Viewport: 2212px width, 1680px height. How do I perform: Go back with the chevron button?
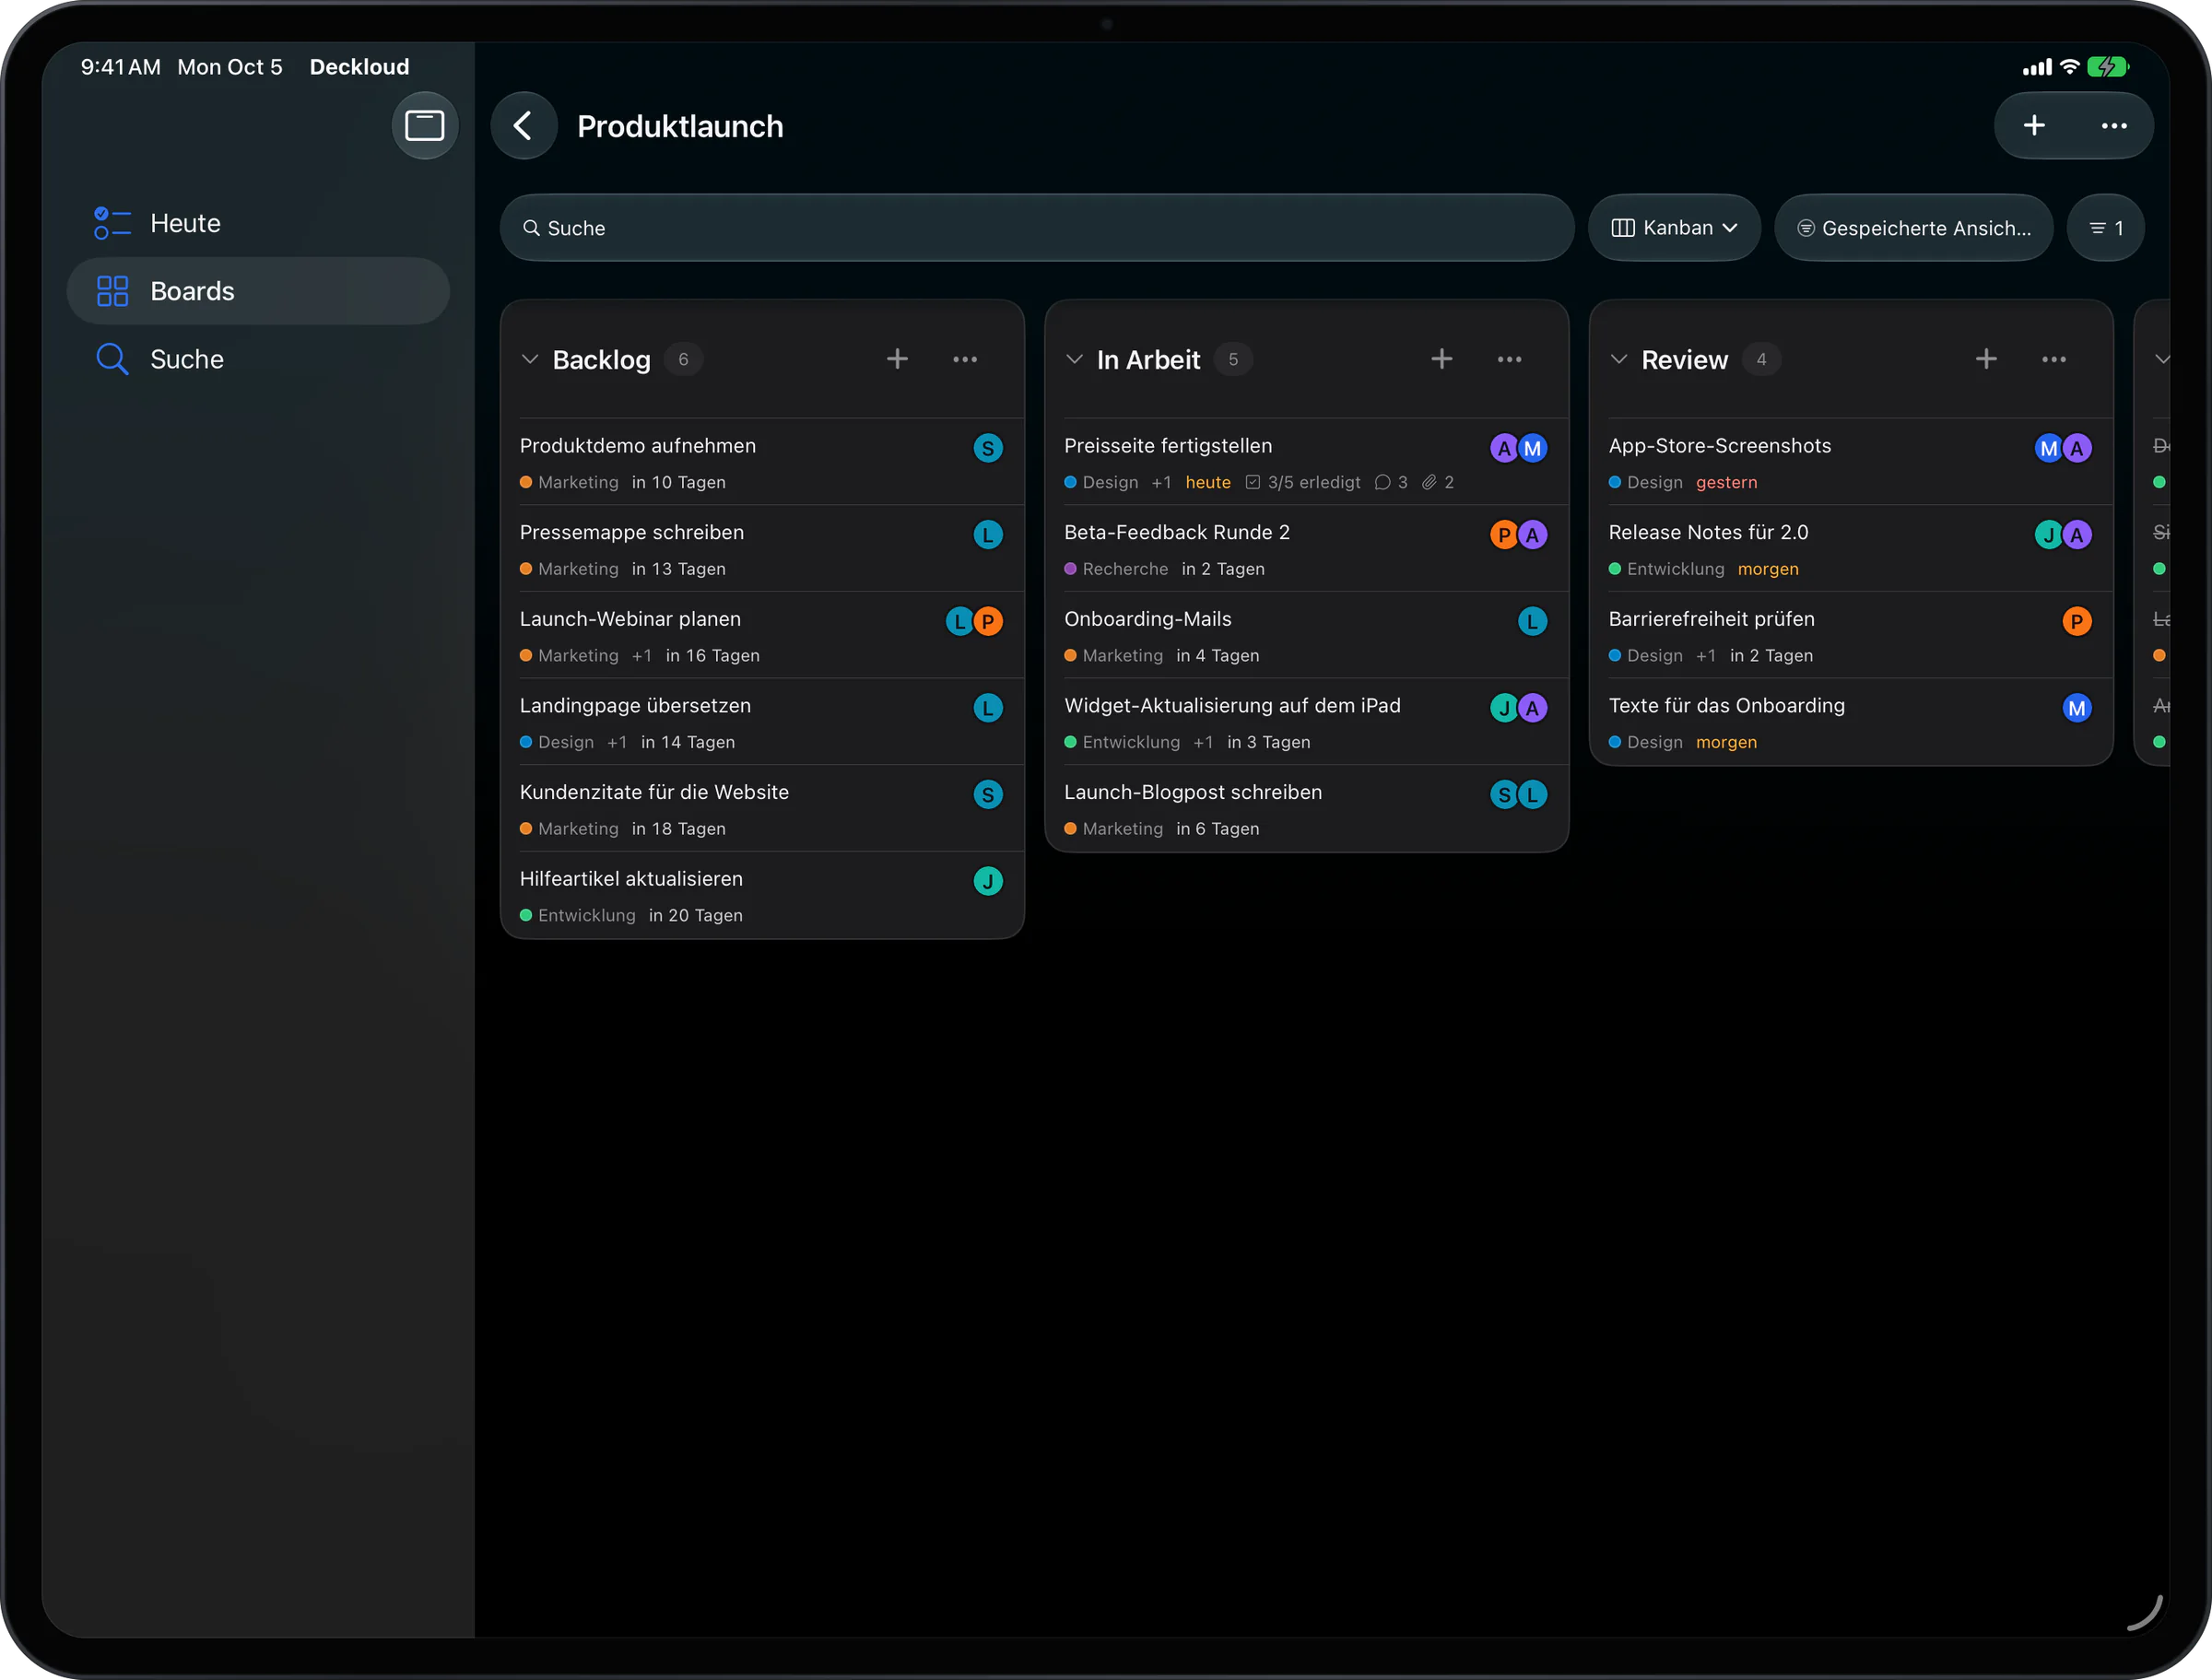click(523, 126)
